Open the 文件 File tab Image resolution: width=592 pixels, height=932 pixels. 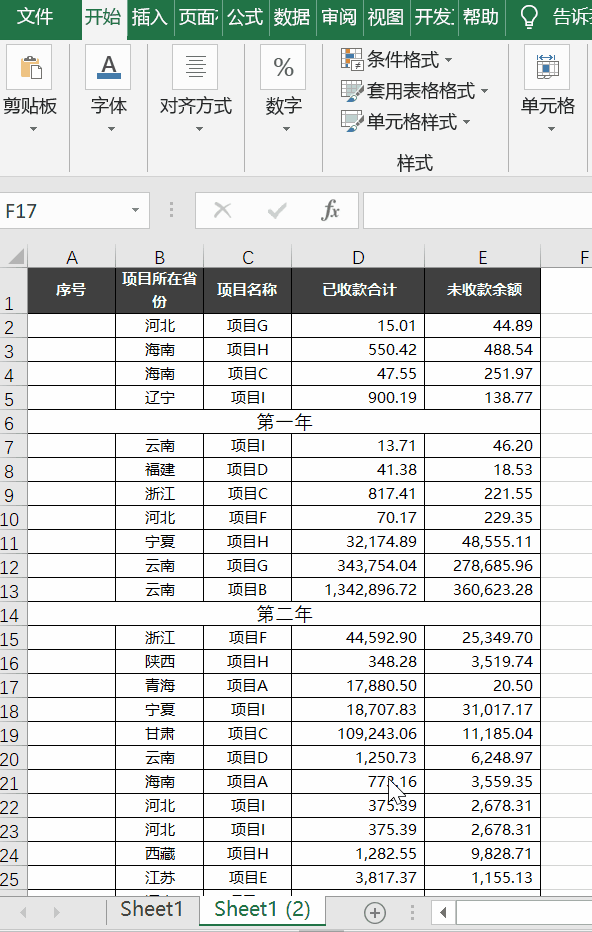tap(34, 17)
